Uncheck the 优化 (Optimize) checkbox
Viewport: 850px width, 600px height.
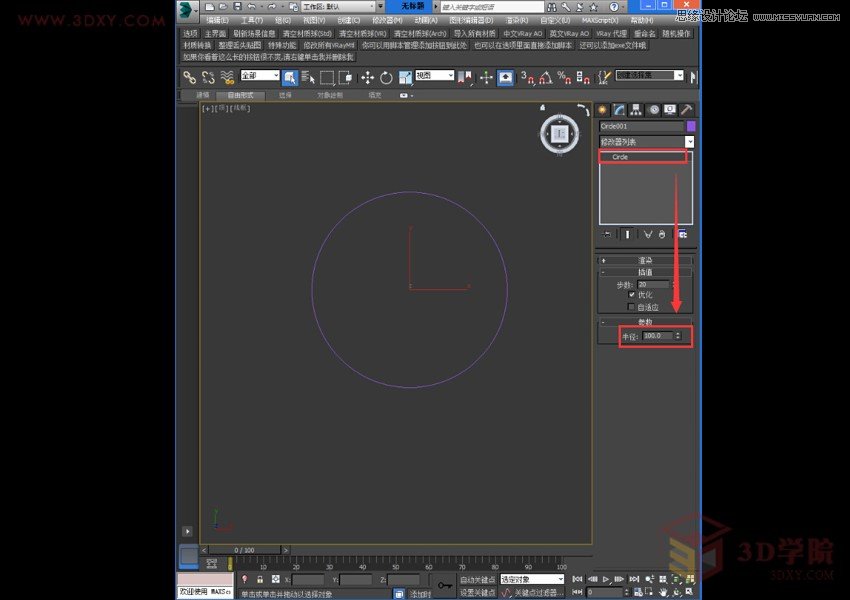pyautogui.click(x=631, y=295)
